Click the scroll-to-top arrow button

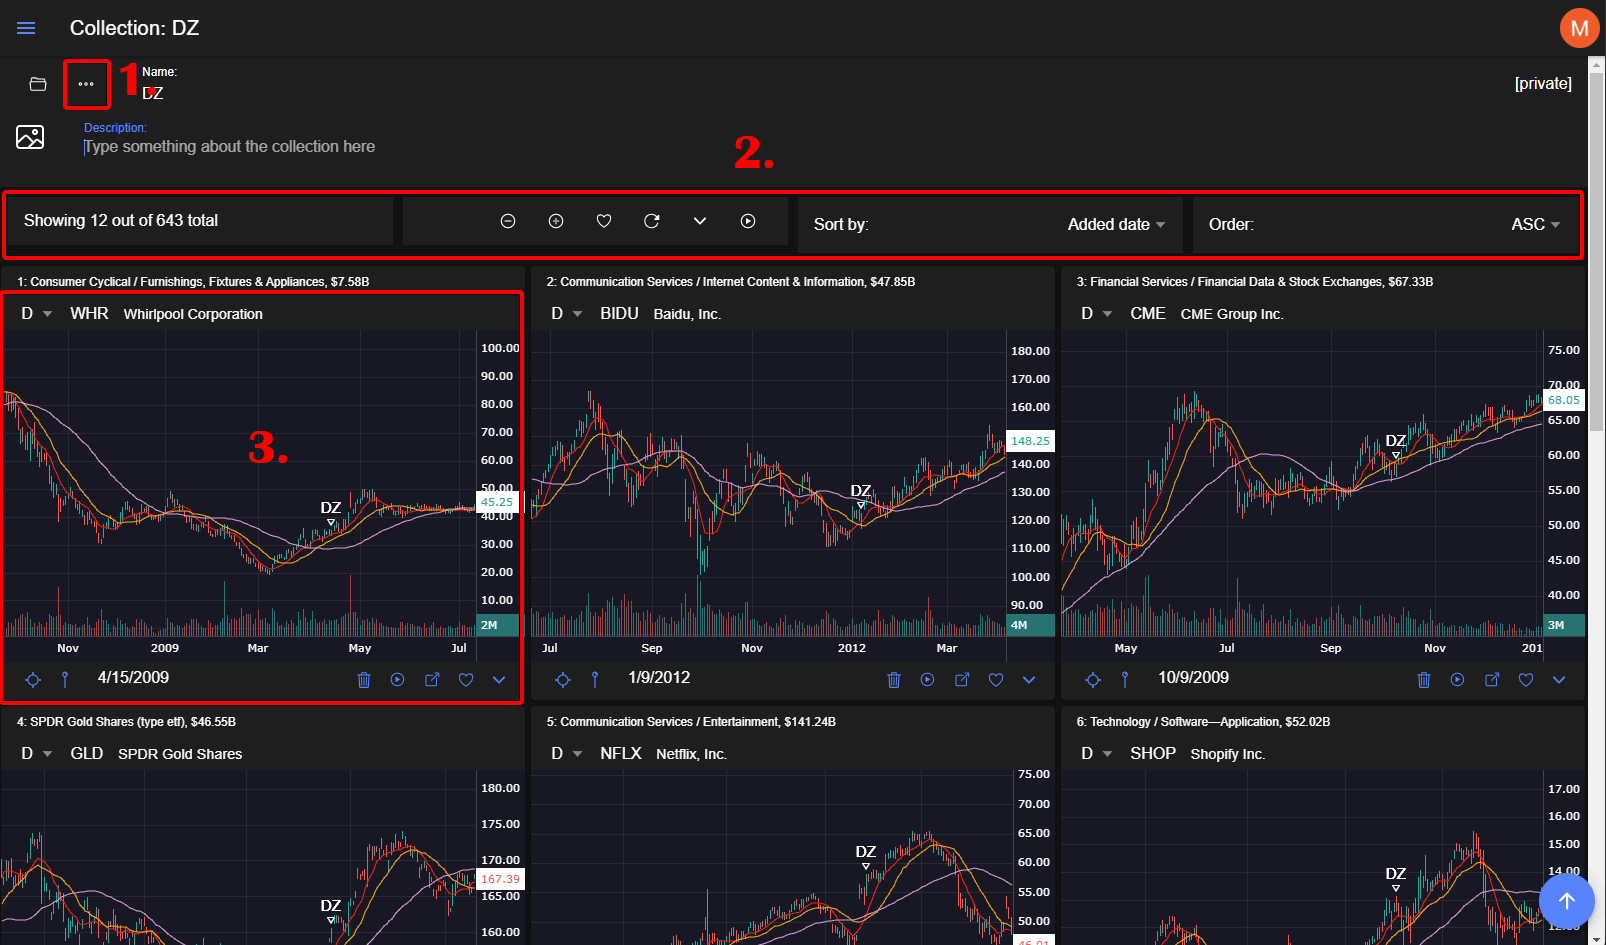1566,901
